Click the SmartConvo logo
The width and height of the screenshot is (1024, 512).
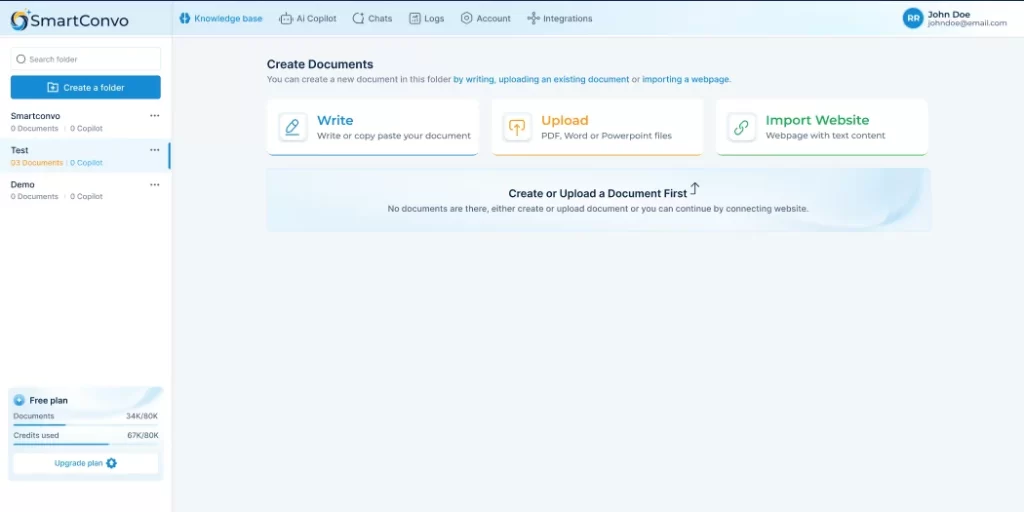pyautogui.click(x=69, y=20)
